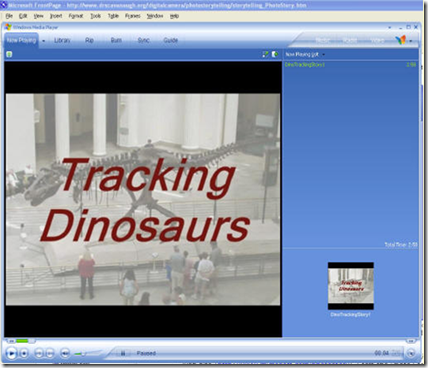
Task: Mute the player volume
Action: [x=65, y=353]
